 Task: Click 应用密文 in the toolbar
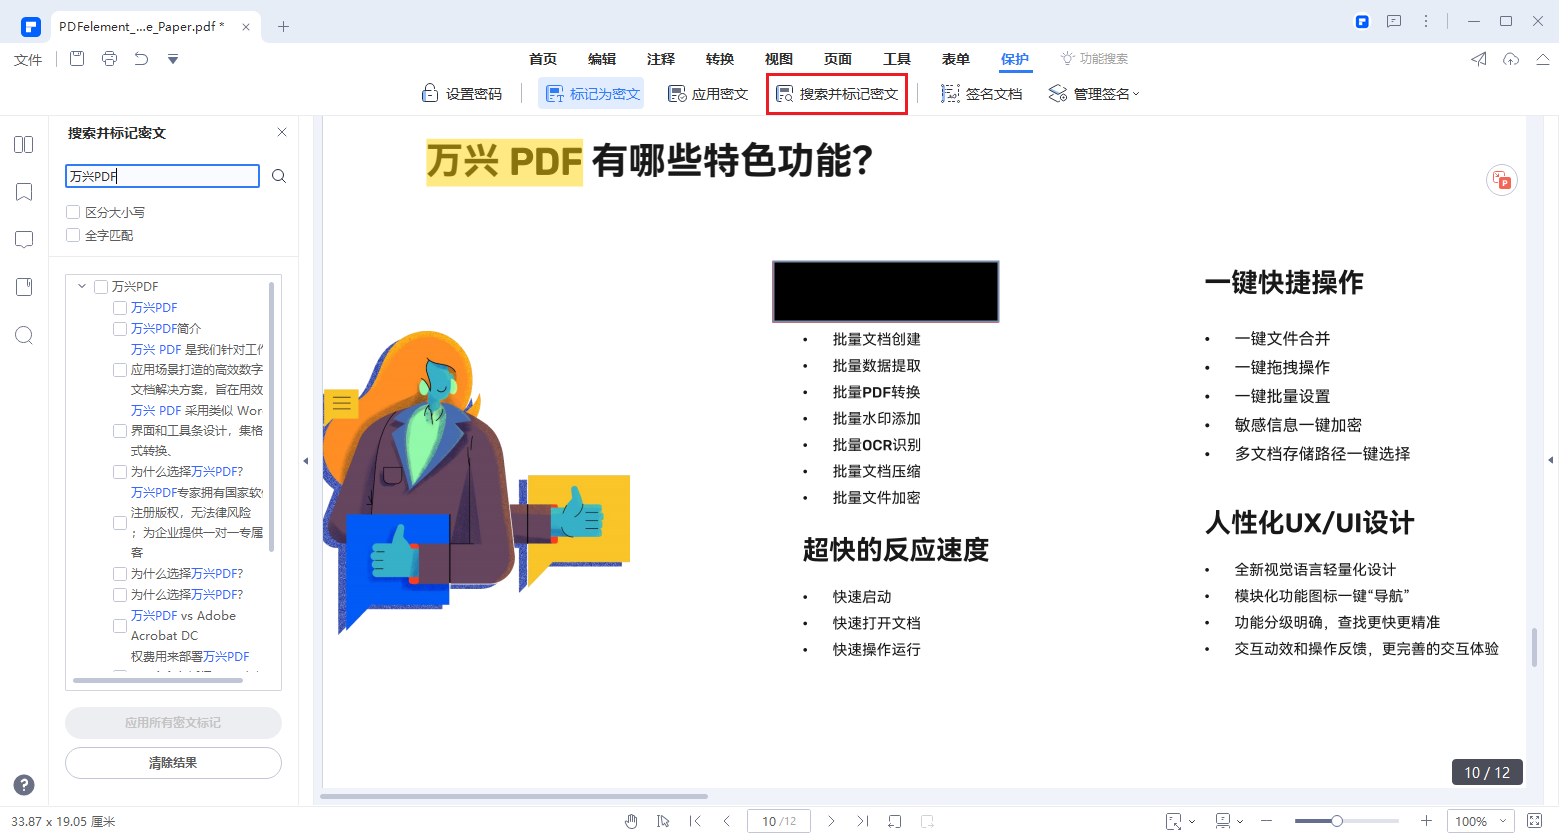coord(708,92)
